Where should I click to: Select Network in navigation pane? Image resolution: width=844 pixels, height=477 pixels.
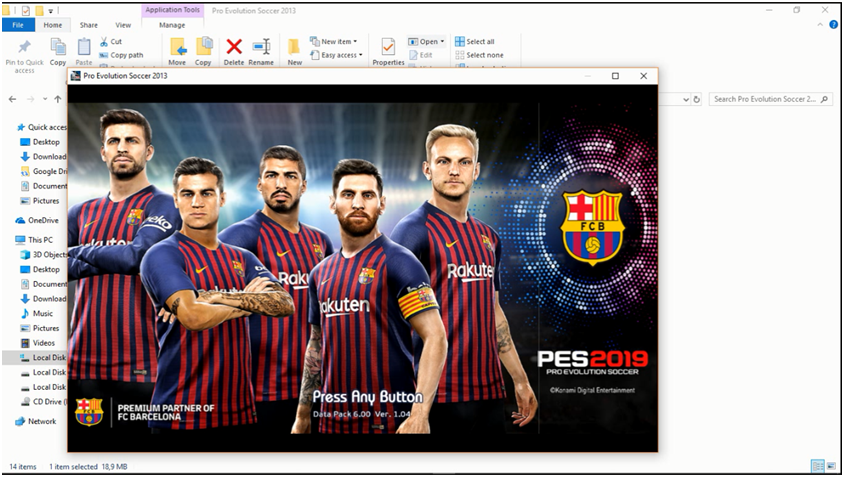point(36,422)
